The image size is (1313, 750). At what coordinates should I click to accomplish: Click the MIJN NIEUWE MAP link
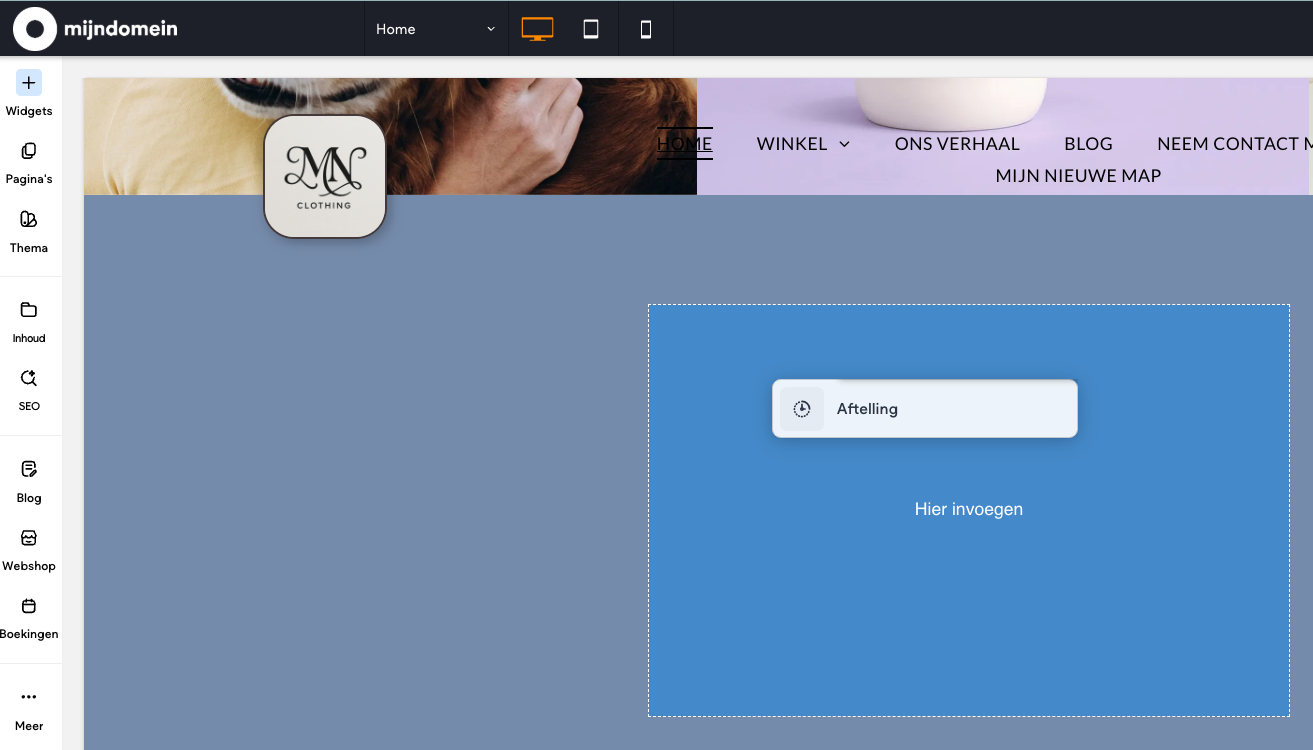[x=1078, y=176]
